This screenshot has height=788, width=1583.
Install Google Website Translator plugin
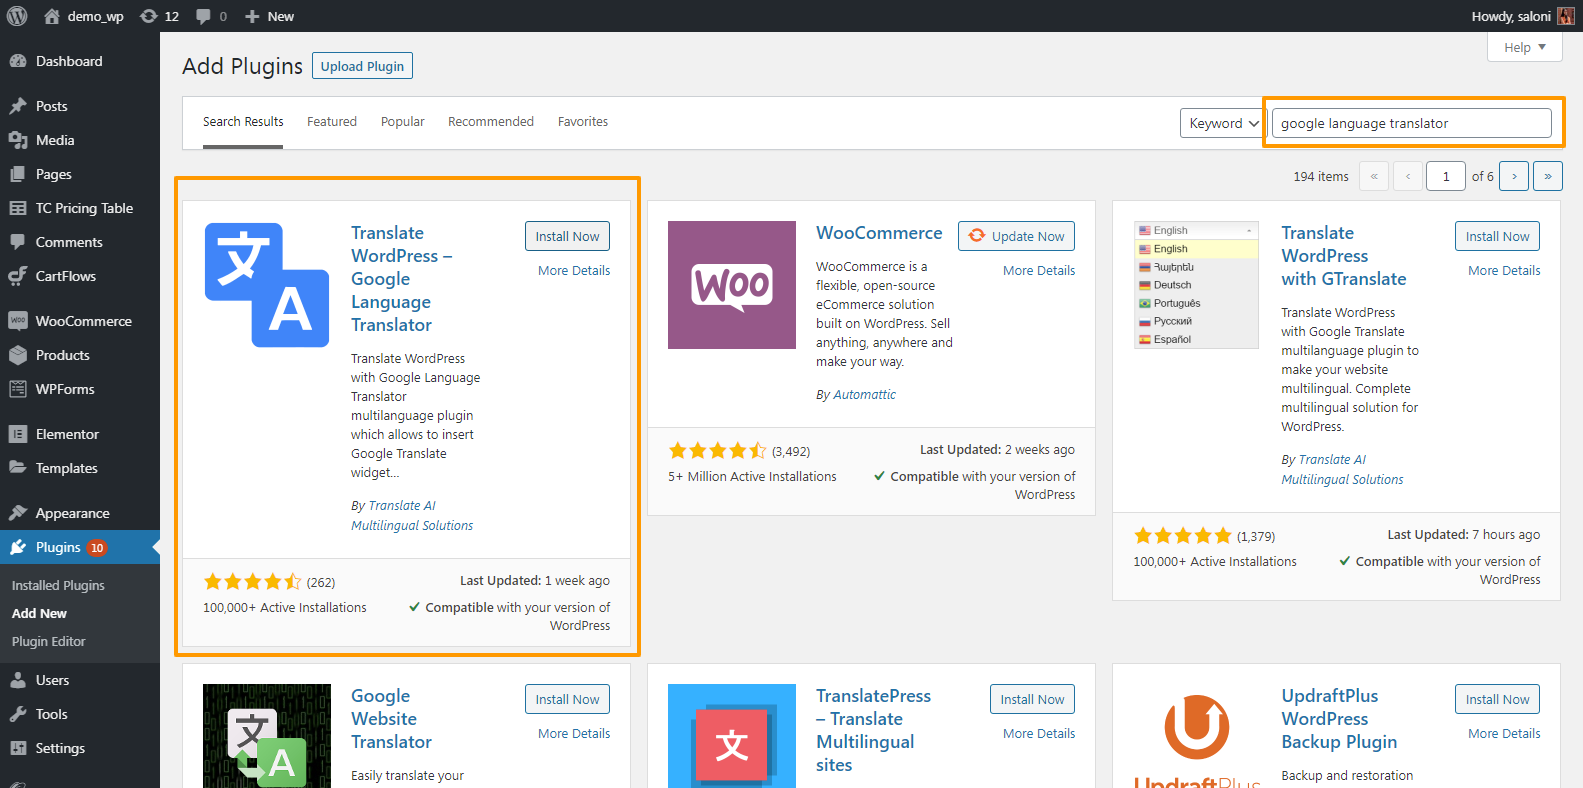click(x=567, y=699)
